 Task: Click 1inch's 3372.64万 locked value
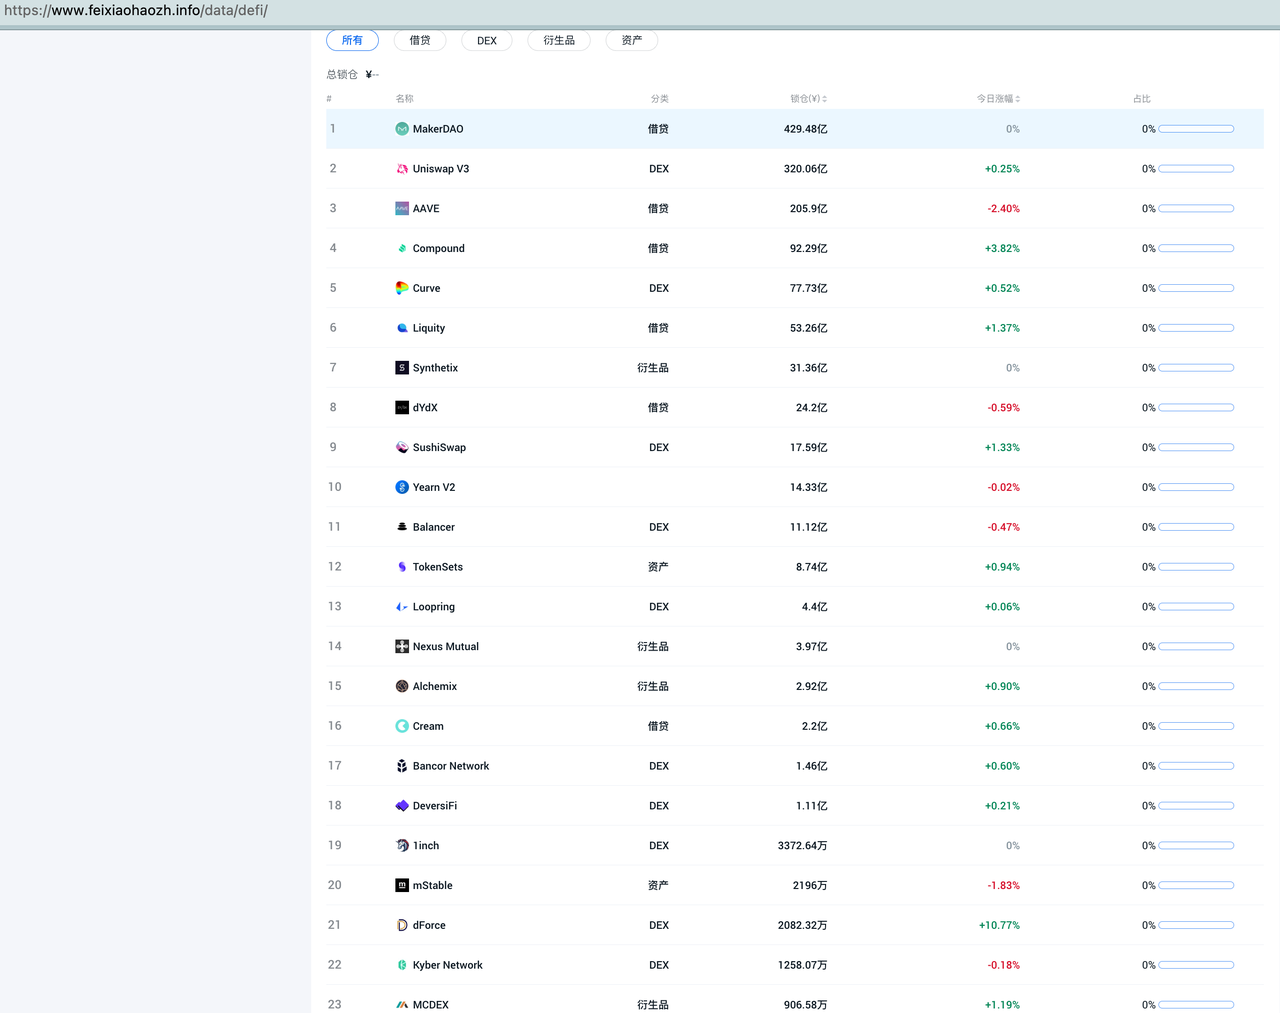click(802, 846)
